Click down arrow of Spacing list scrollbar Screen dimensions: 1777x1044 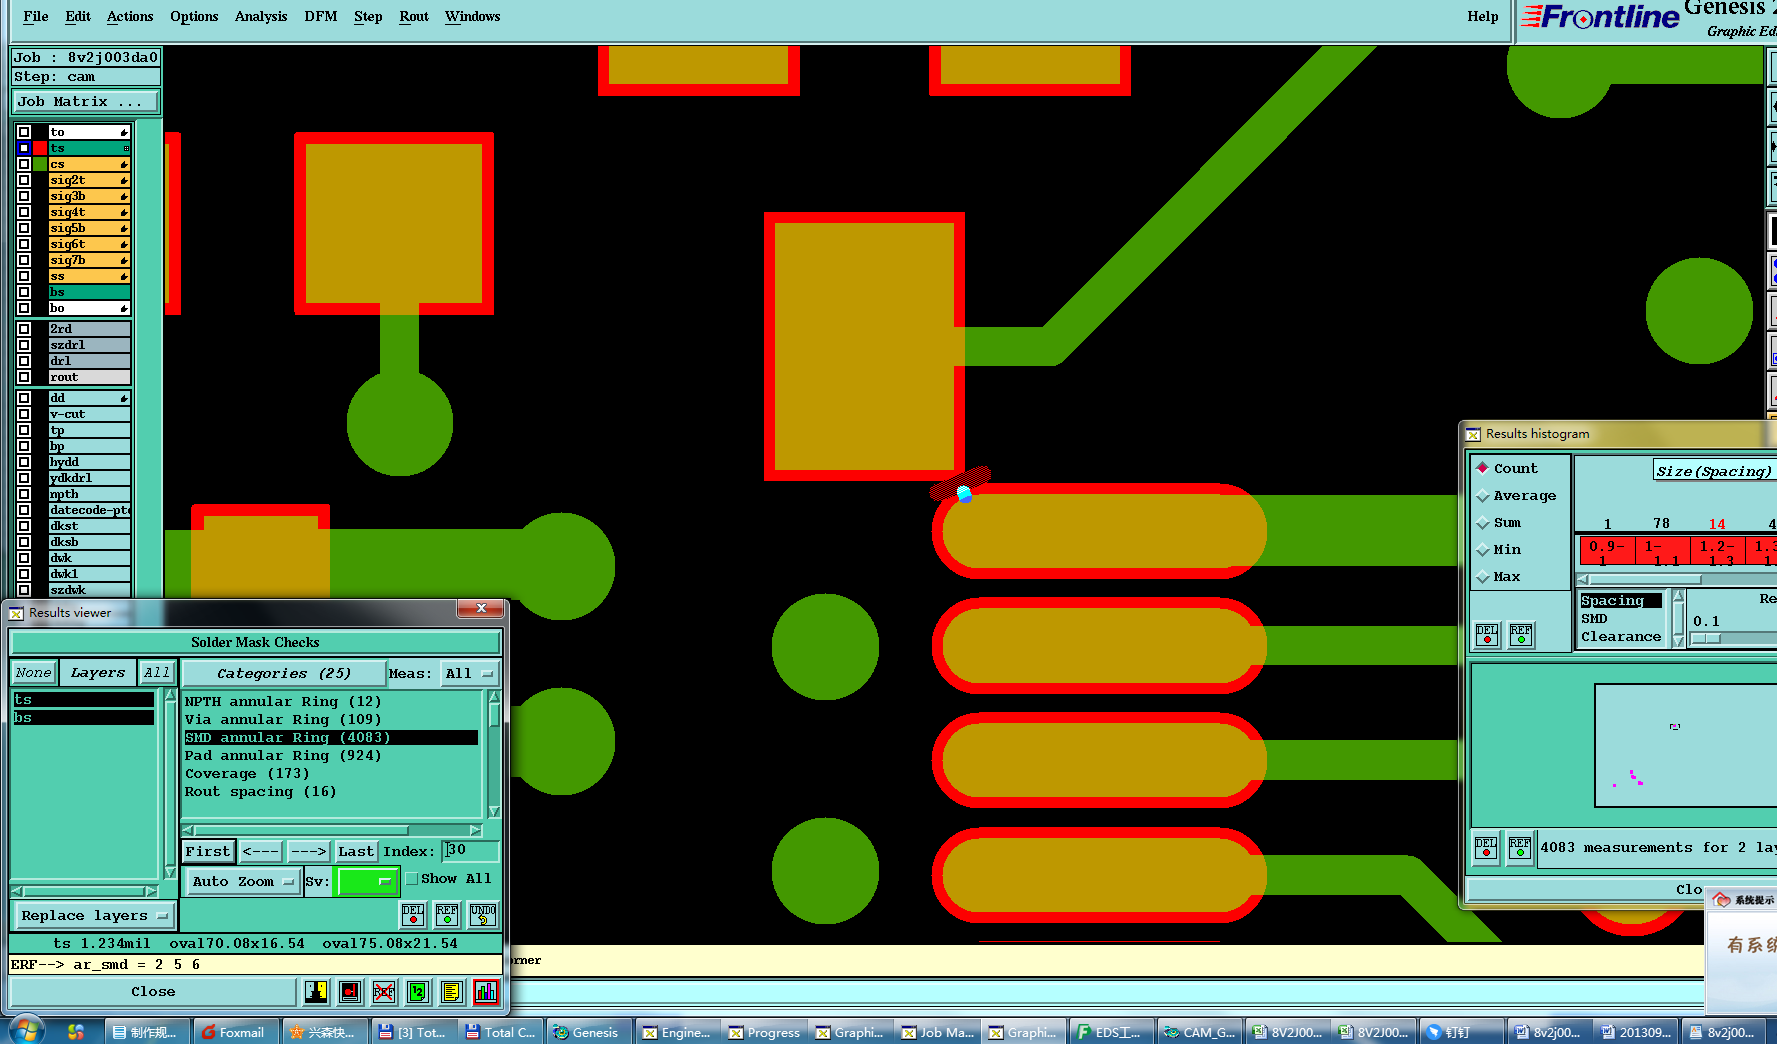pyautogui.click(x=1678, y=641)
